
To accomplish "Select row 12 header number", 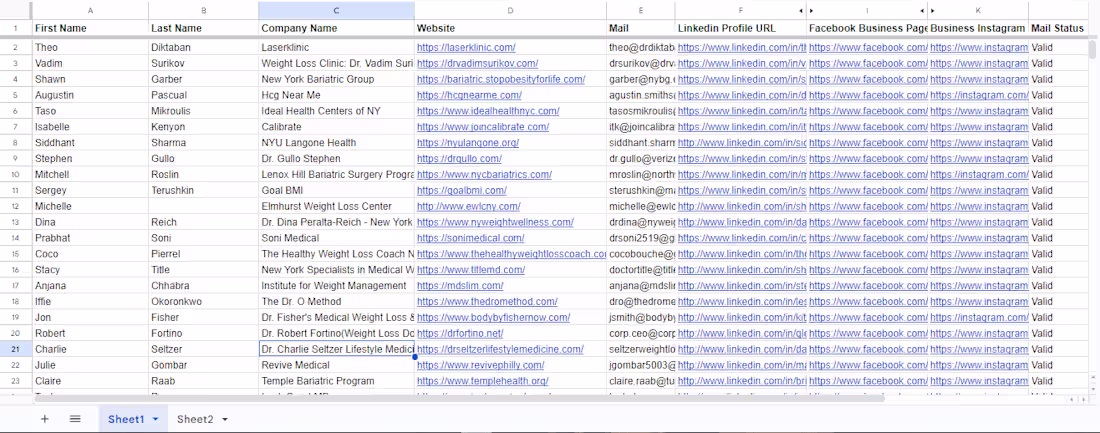I will [x=16, y=206].
